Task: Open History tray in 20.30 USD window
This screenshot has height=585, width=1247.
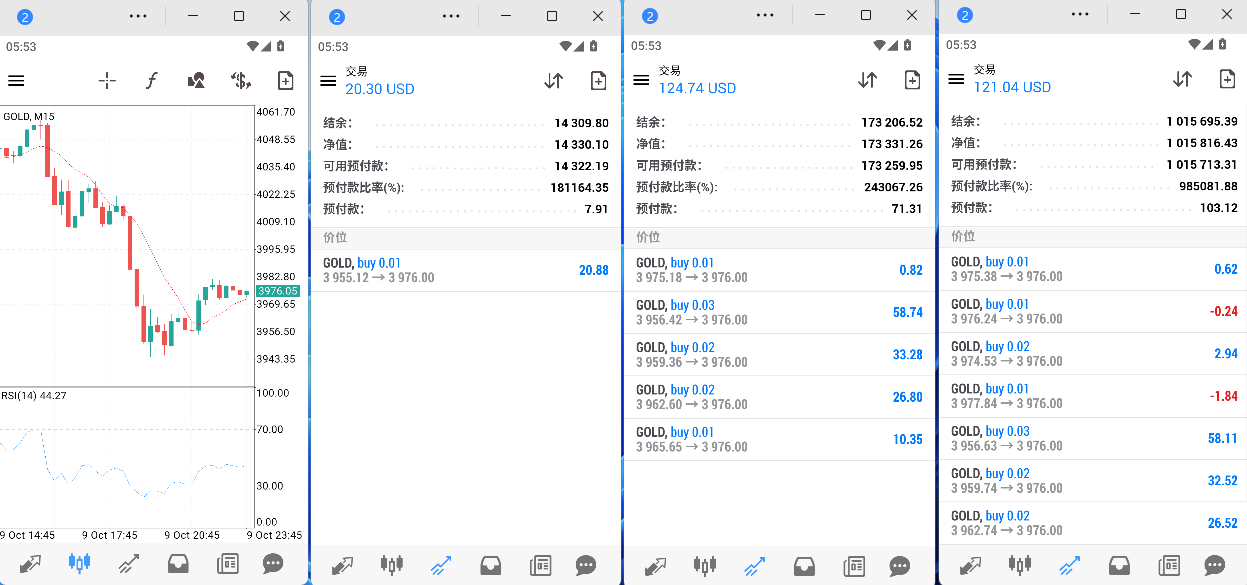Action: [x=491, y=566]
